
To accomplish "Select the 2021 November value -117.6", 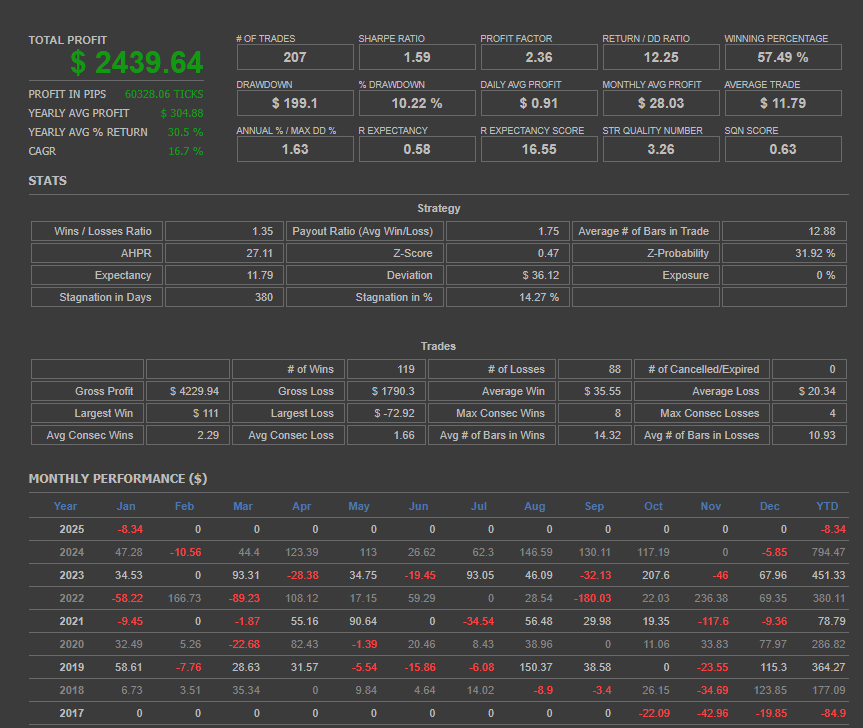I will tap(713, 622).
